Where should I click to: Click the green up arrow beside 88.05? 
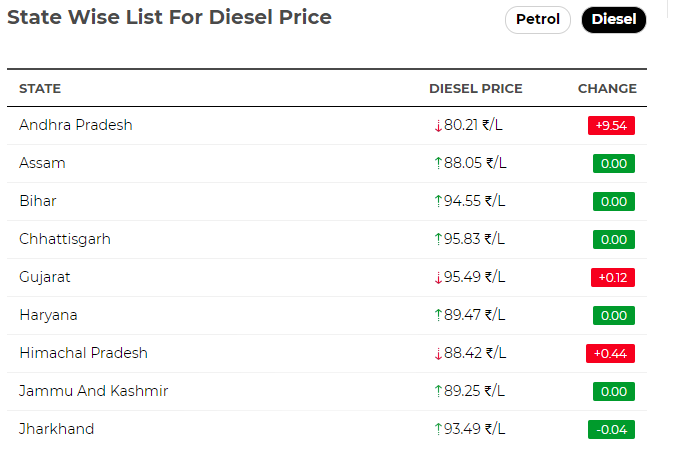tap(438, 163)
